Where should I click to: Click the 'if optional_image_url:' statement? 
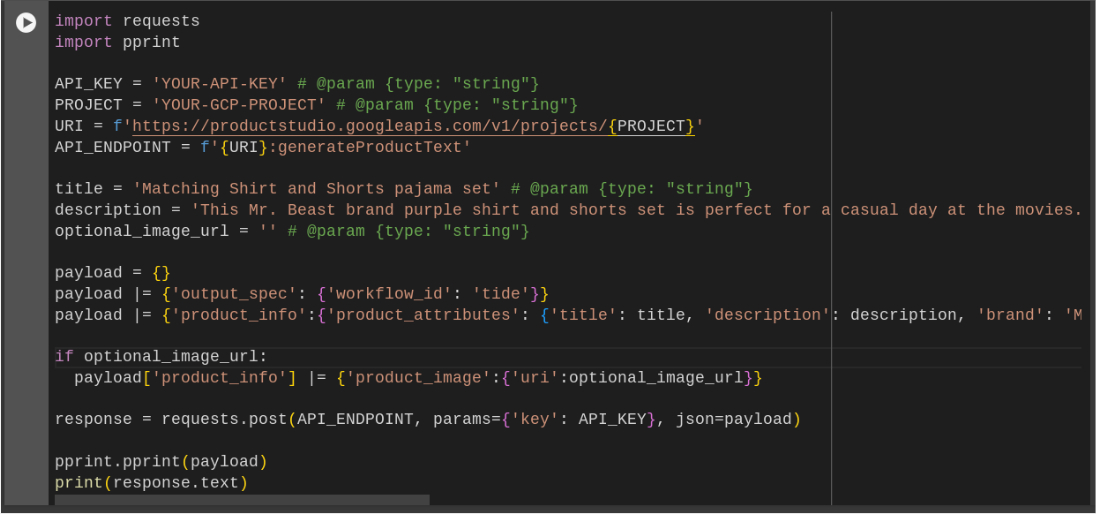[x=161, y=357]
